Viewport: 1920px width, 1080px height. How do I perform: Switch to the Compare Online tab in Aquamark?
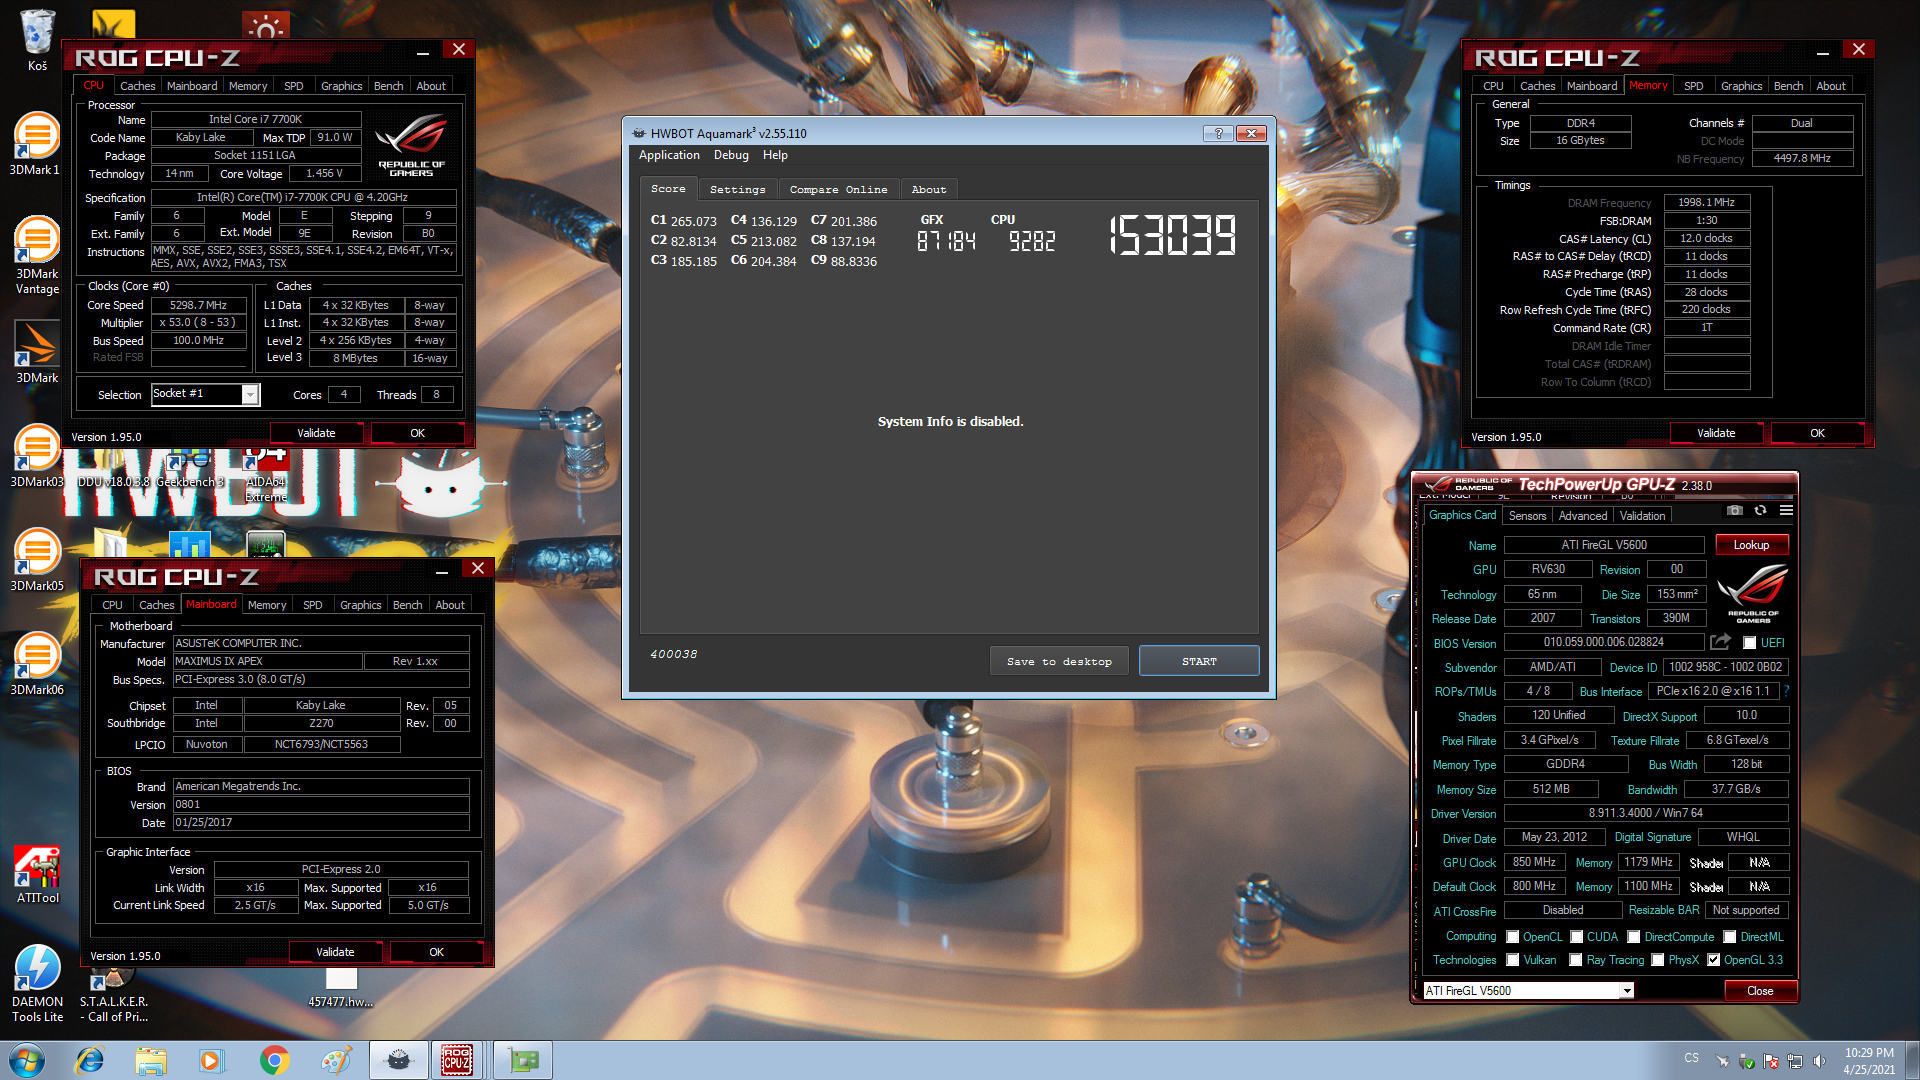[838, 189]
